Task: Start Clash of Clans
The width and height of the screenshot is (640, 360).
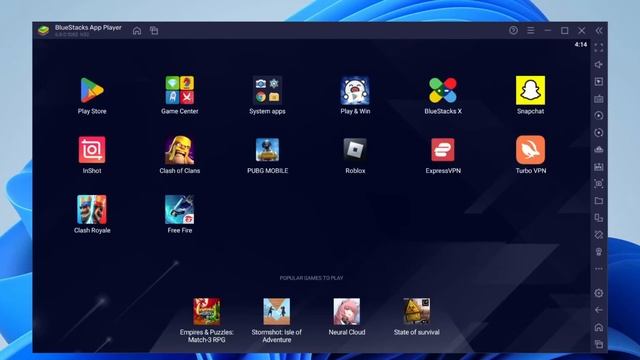Action: [180, 150]
